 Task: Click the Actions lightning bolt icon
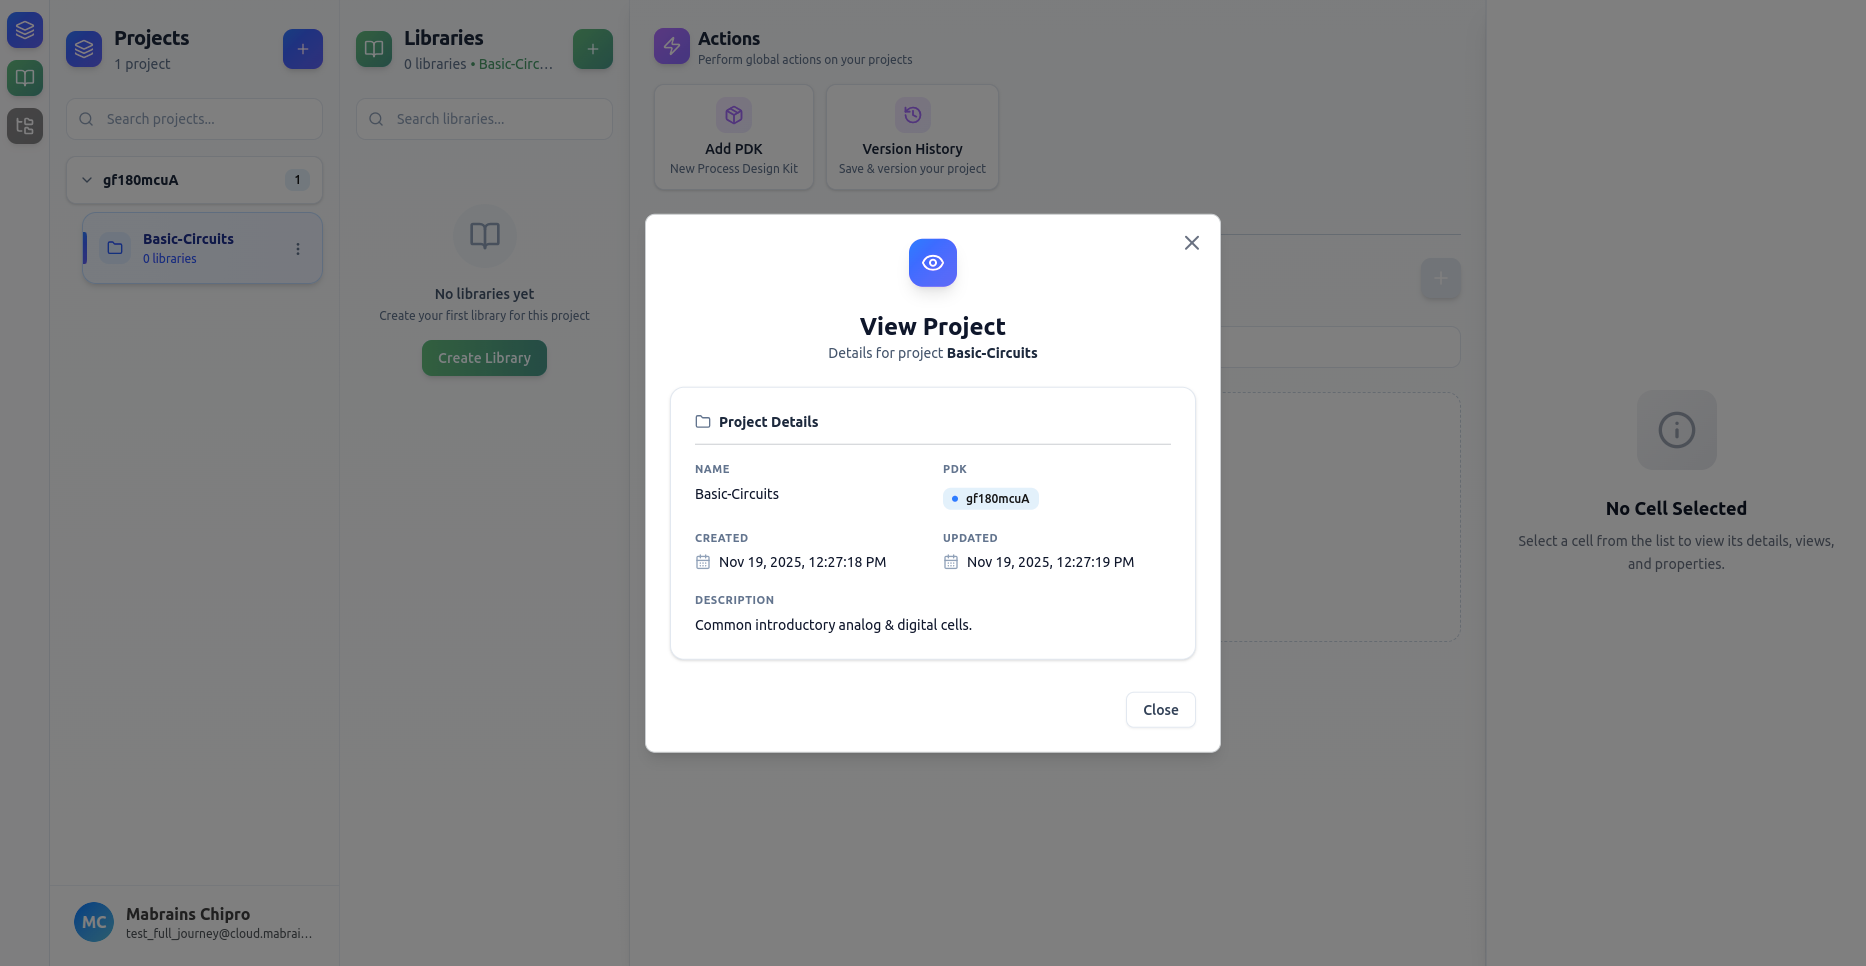[671, 45]
